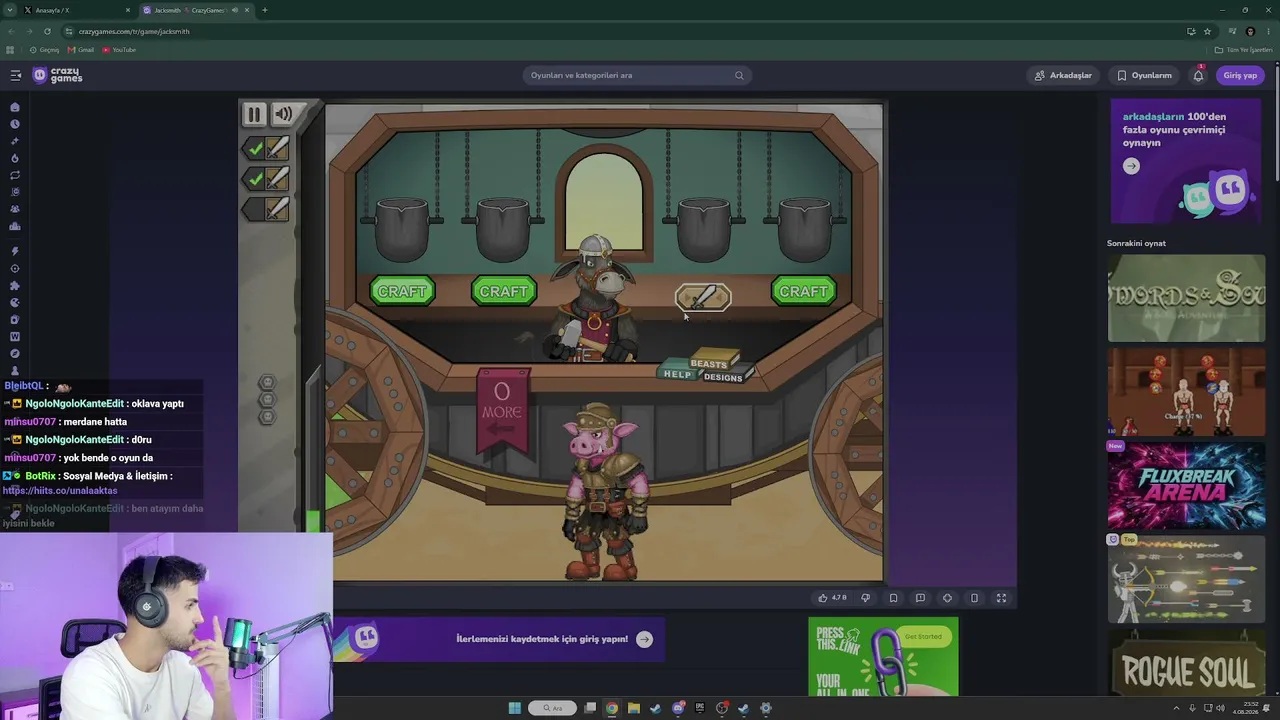Viewport: 1280px width, 720px height.
Task: Open a new browser tab
Action: click(x=265, y=10)
